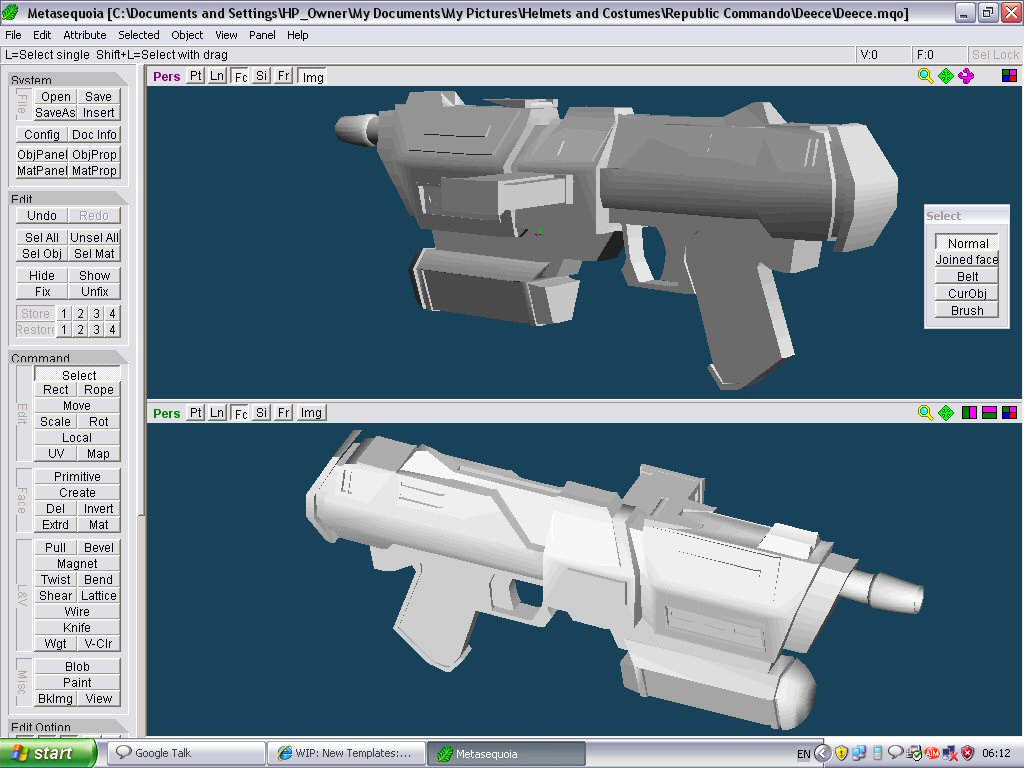The width and height of the screenshot is (1024, 768).
Task: Fold the Misc group in Command panel
Action: [23, 682]
